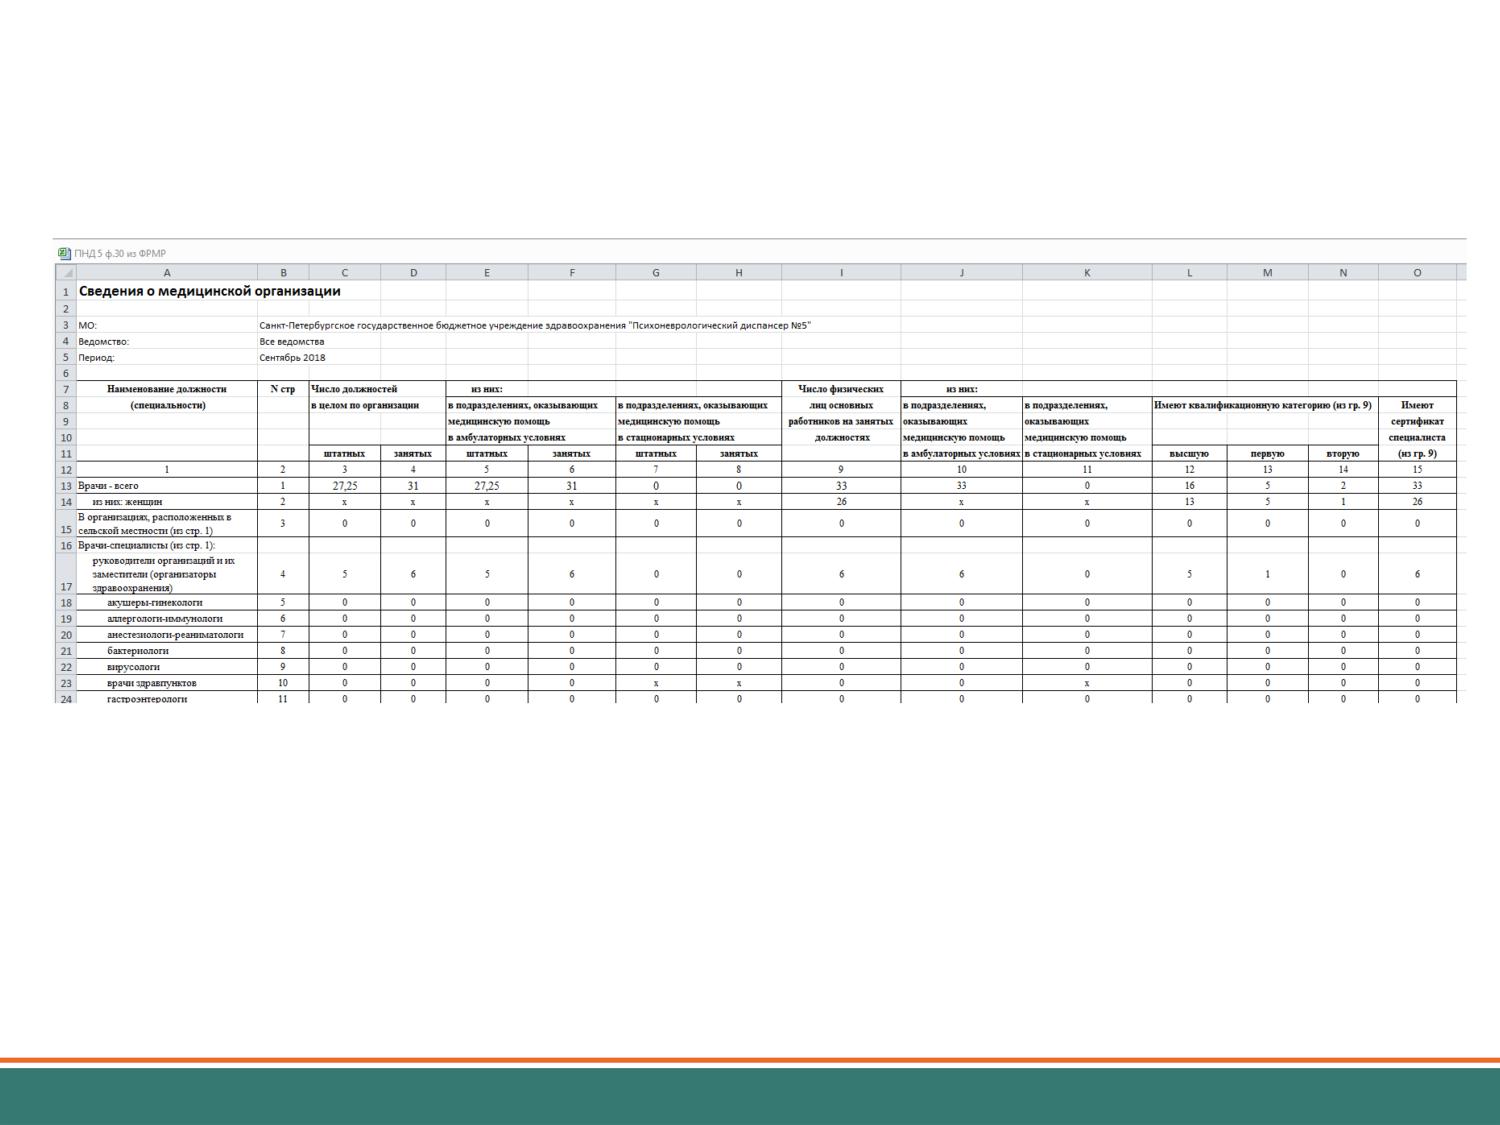
Task: Click header 'Число должностей'
Action: pyautogui.click(x=354, y=389)
